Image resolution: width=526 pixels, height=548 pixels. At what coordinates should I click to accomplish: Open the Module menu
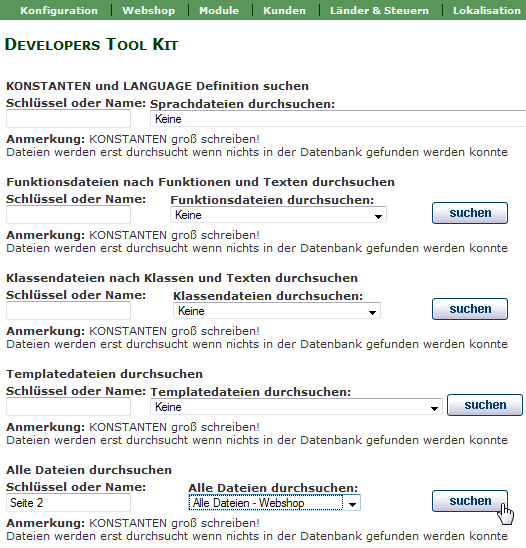[x=219, y=10]
